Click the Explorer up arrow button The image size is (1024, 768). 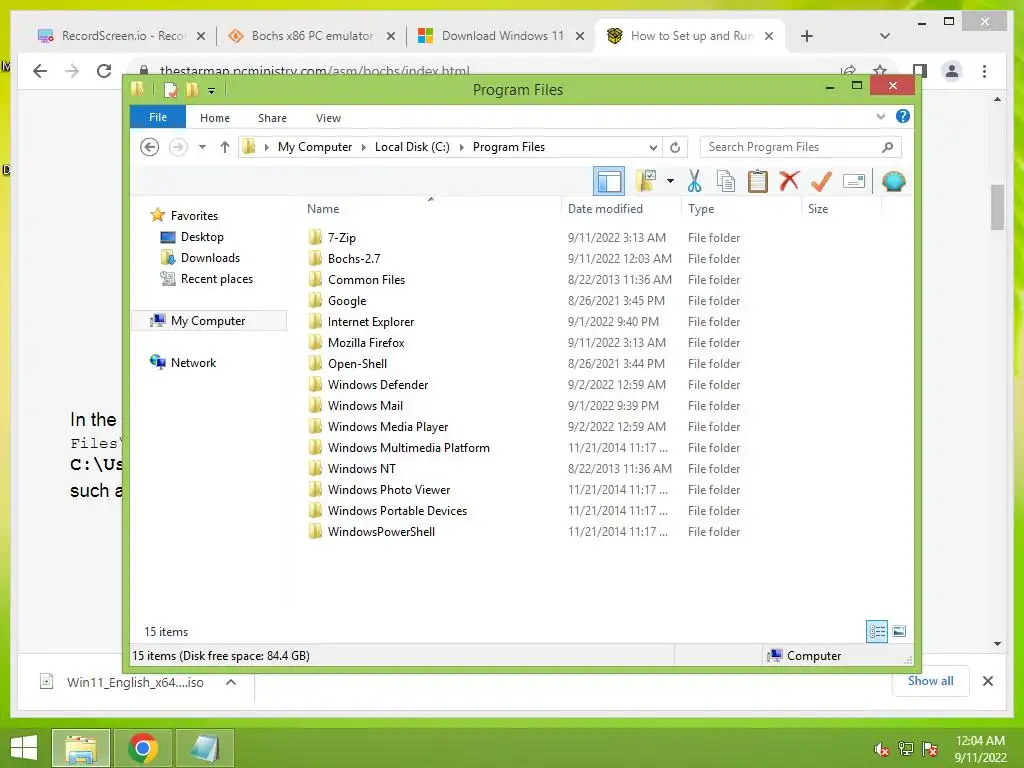pos(225,147)
